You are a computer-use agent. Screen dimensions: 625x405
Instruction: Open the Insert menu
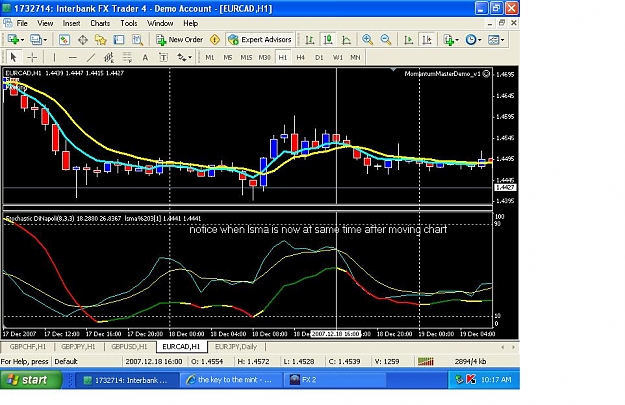click(71, 23)
